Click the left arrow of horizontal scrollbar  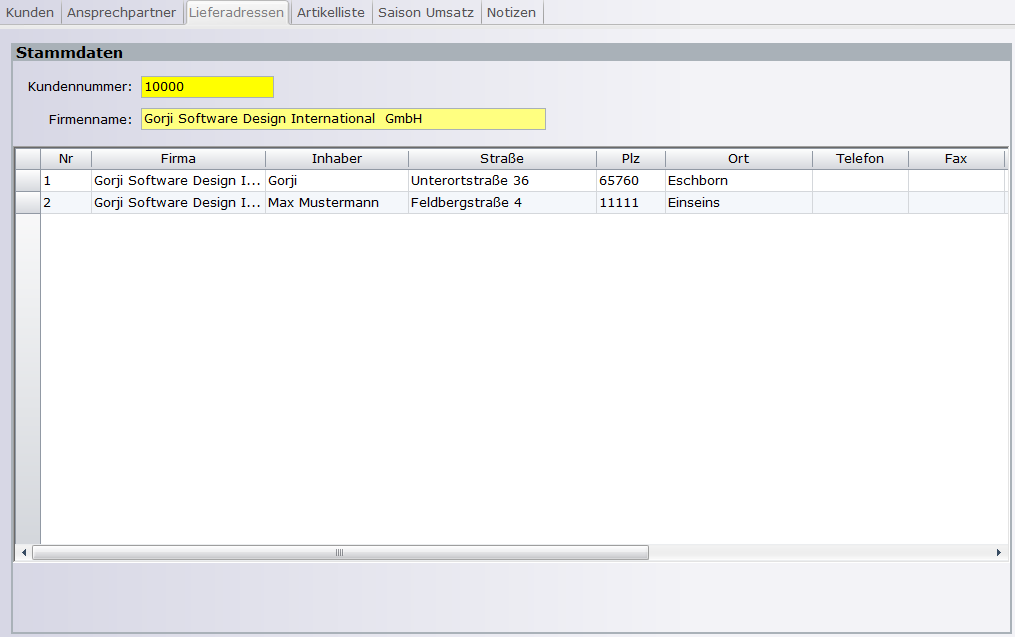pos(24,553)
